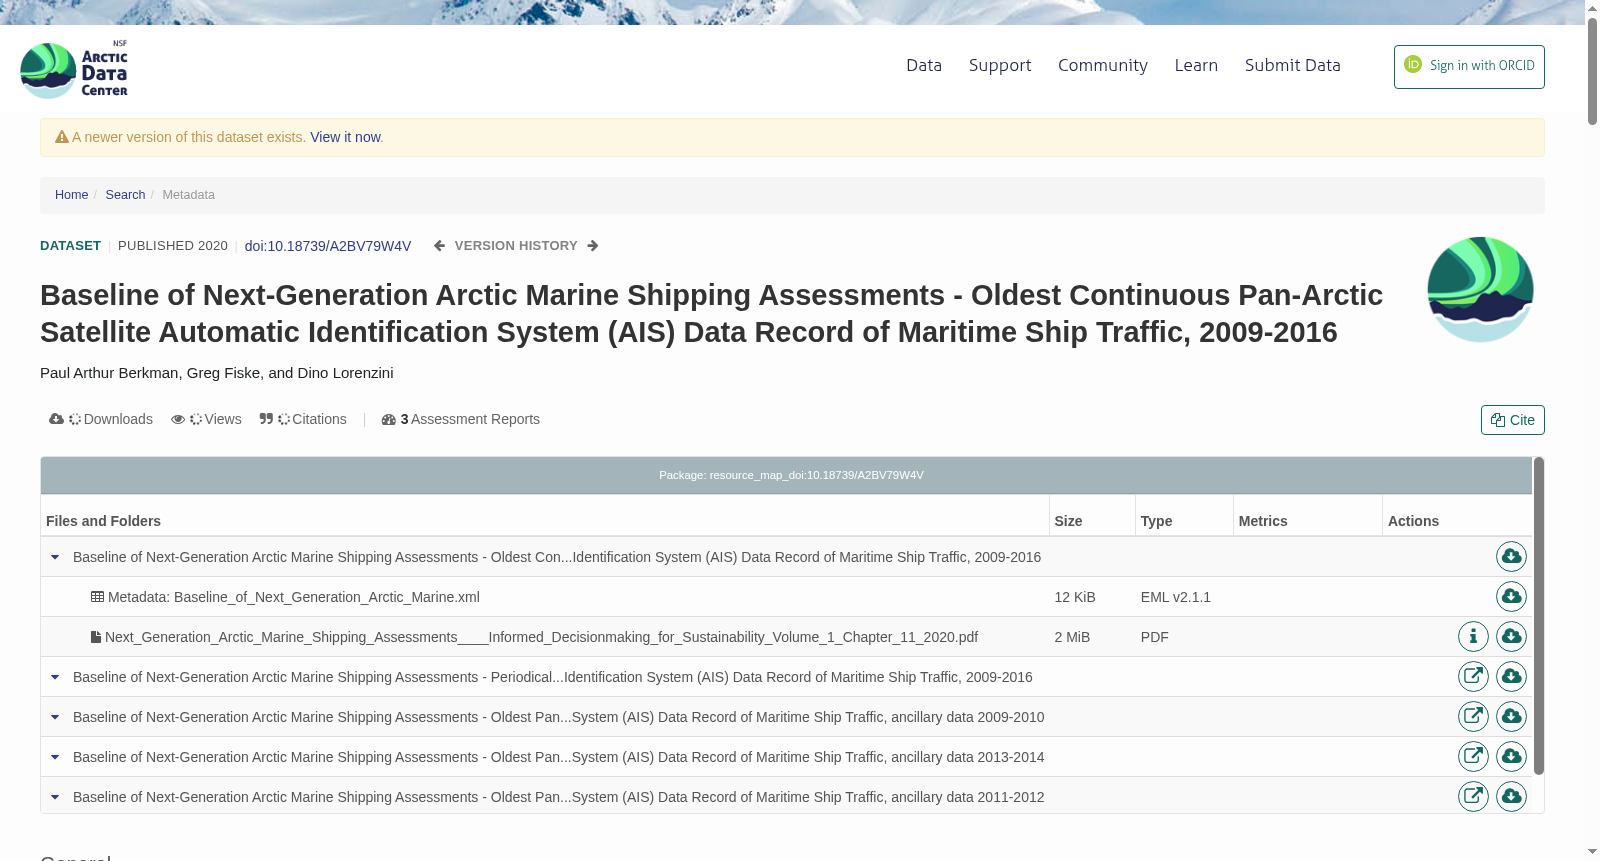Go to Search breadcrumb

point(125,195)
